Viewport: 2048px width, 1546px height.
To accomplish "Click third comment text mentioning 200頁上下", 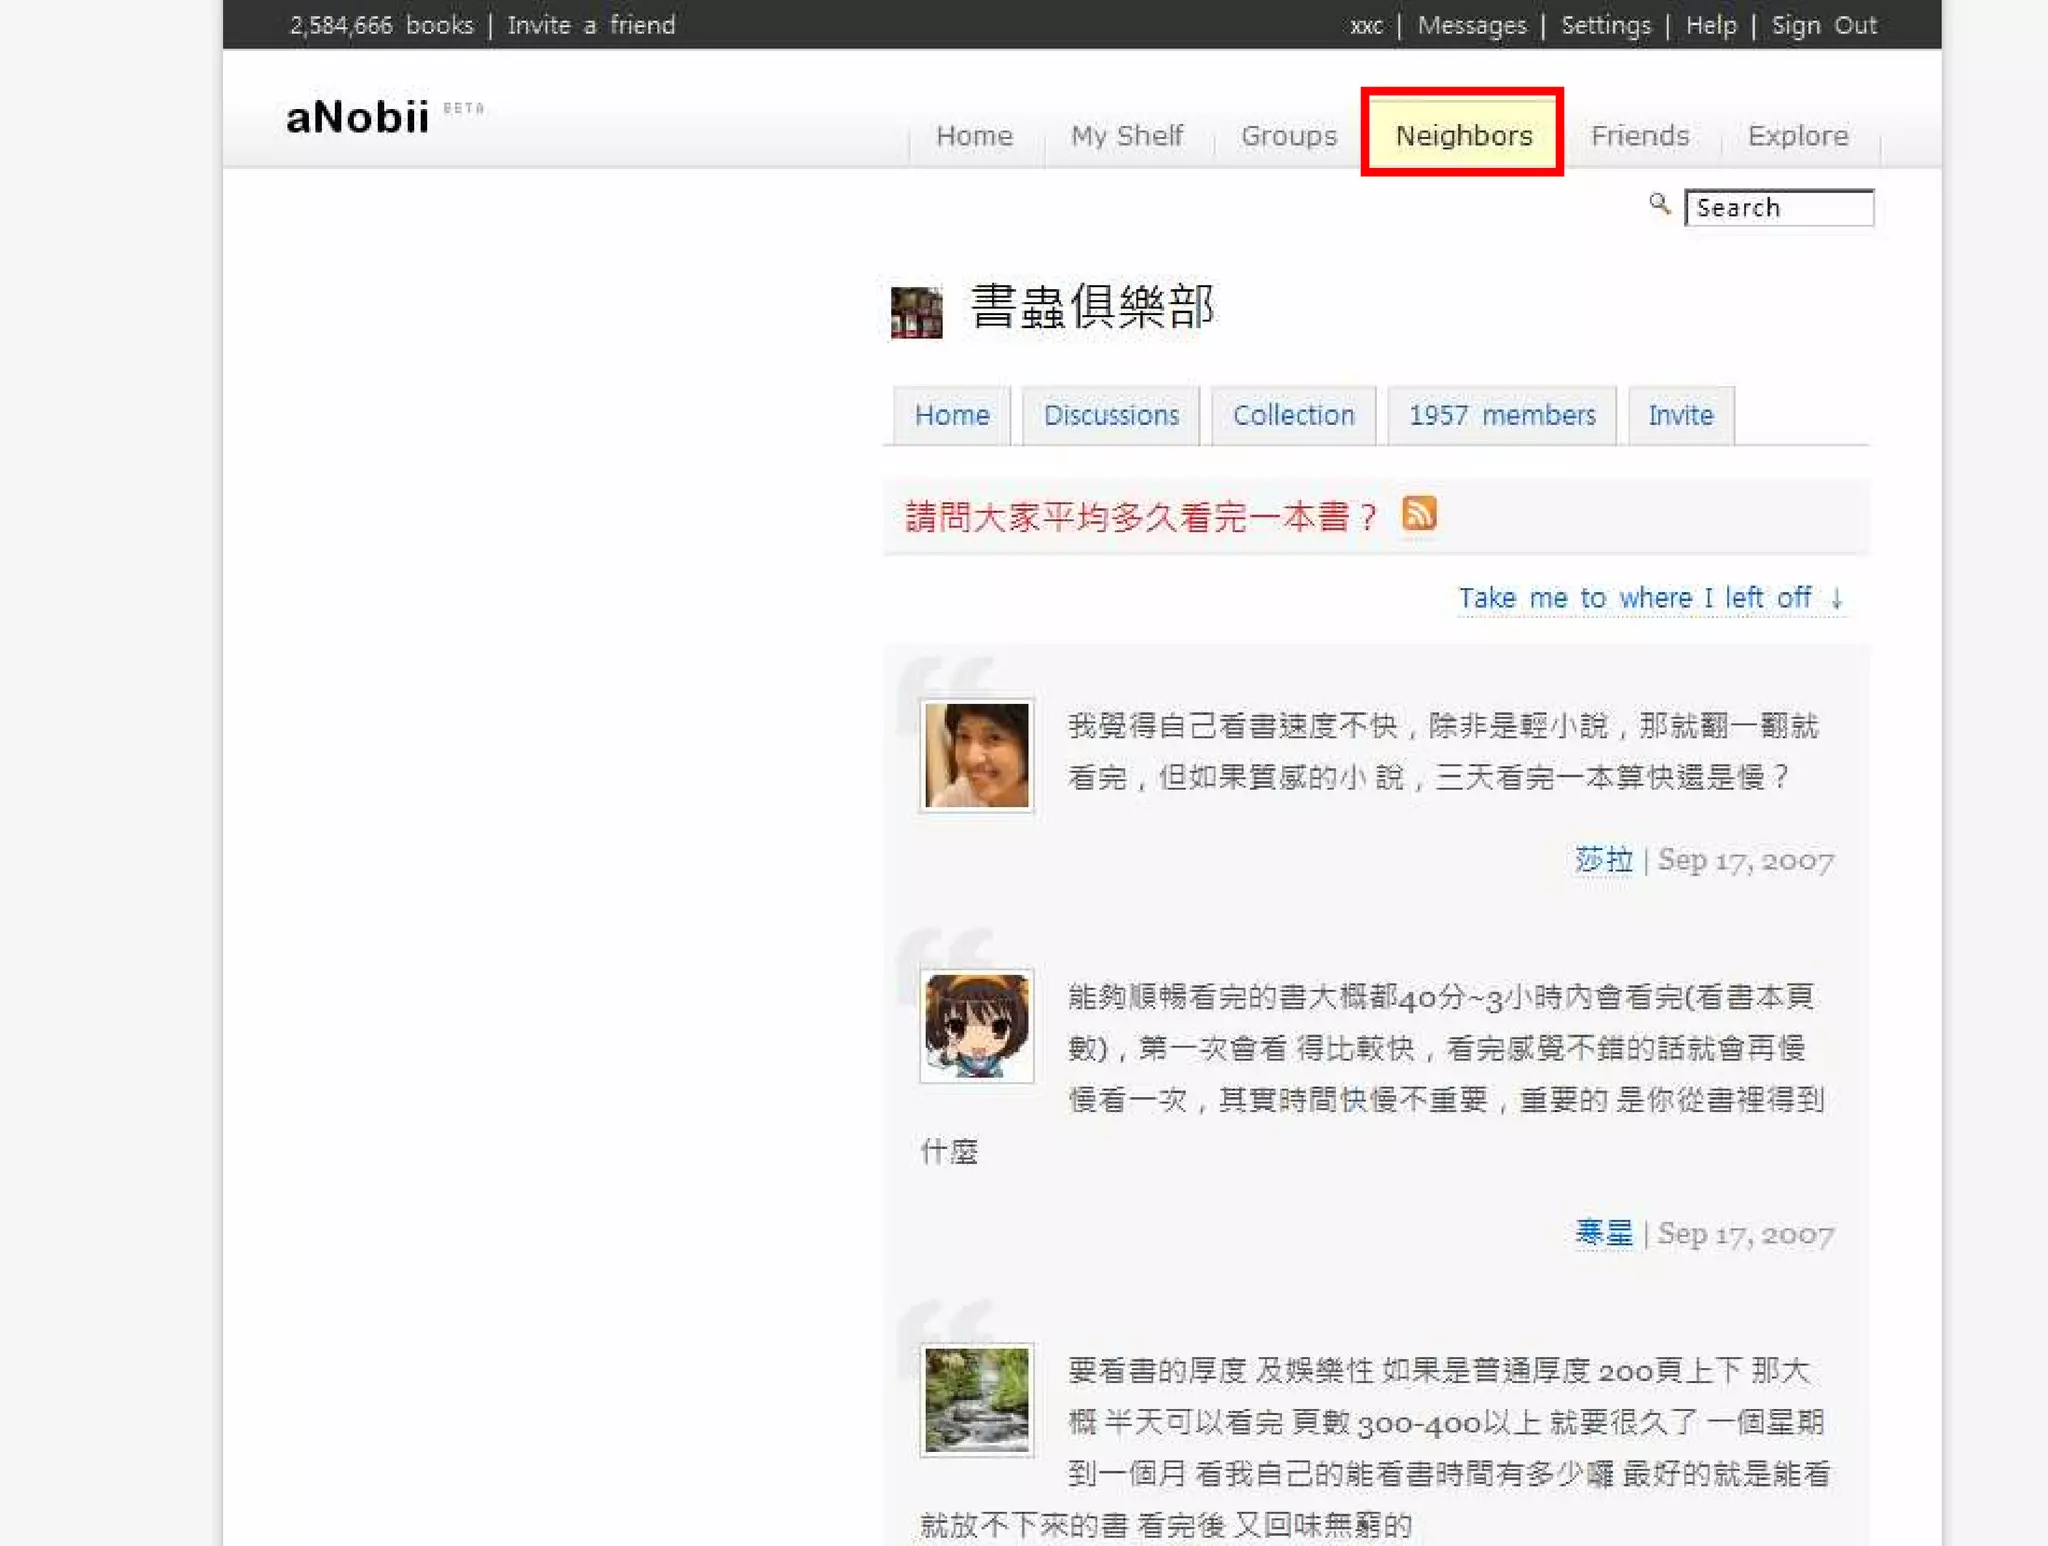I will click(x=1375, y=1447).
